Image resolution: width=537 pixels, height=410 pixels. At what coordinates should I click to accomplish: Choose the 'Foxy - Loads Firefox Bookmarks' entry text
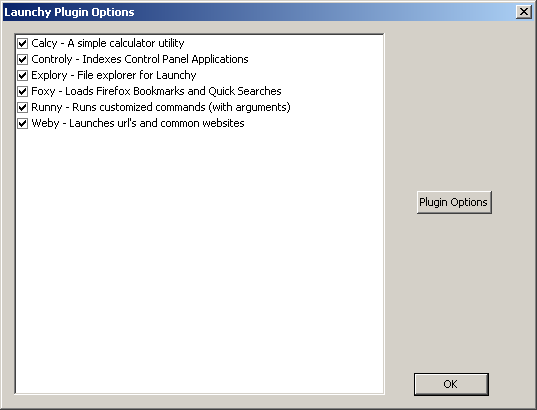(x=156, y=91)
